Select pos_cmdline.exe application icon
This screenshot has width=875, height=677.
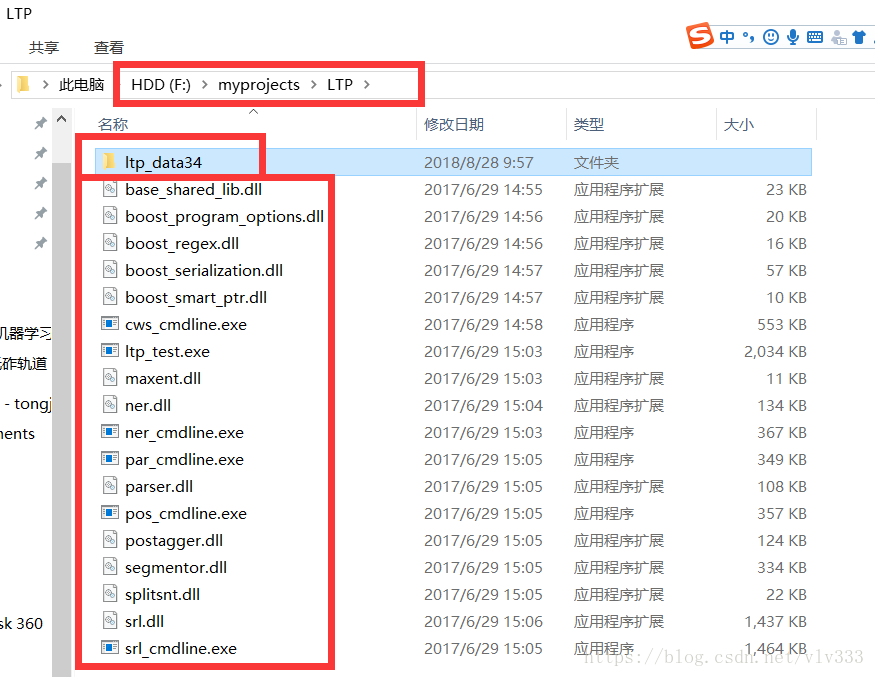coord(110,513)
